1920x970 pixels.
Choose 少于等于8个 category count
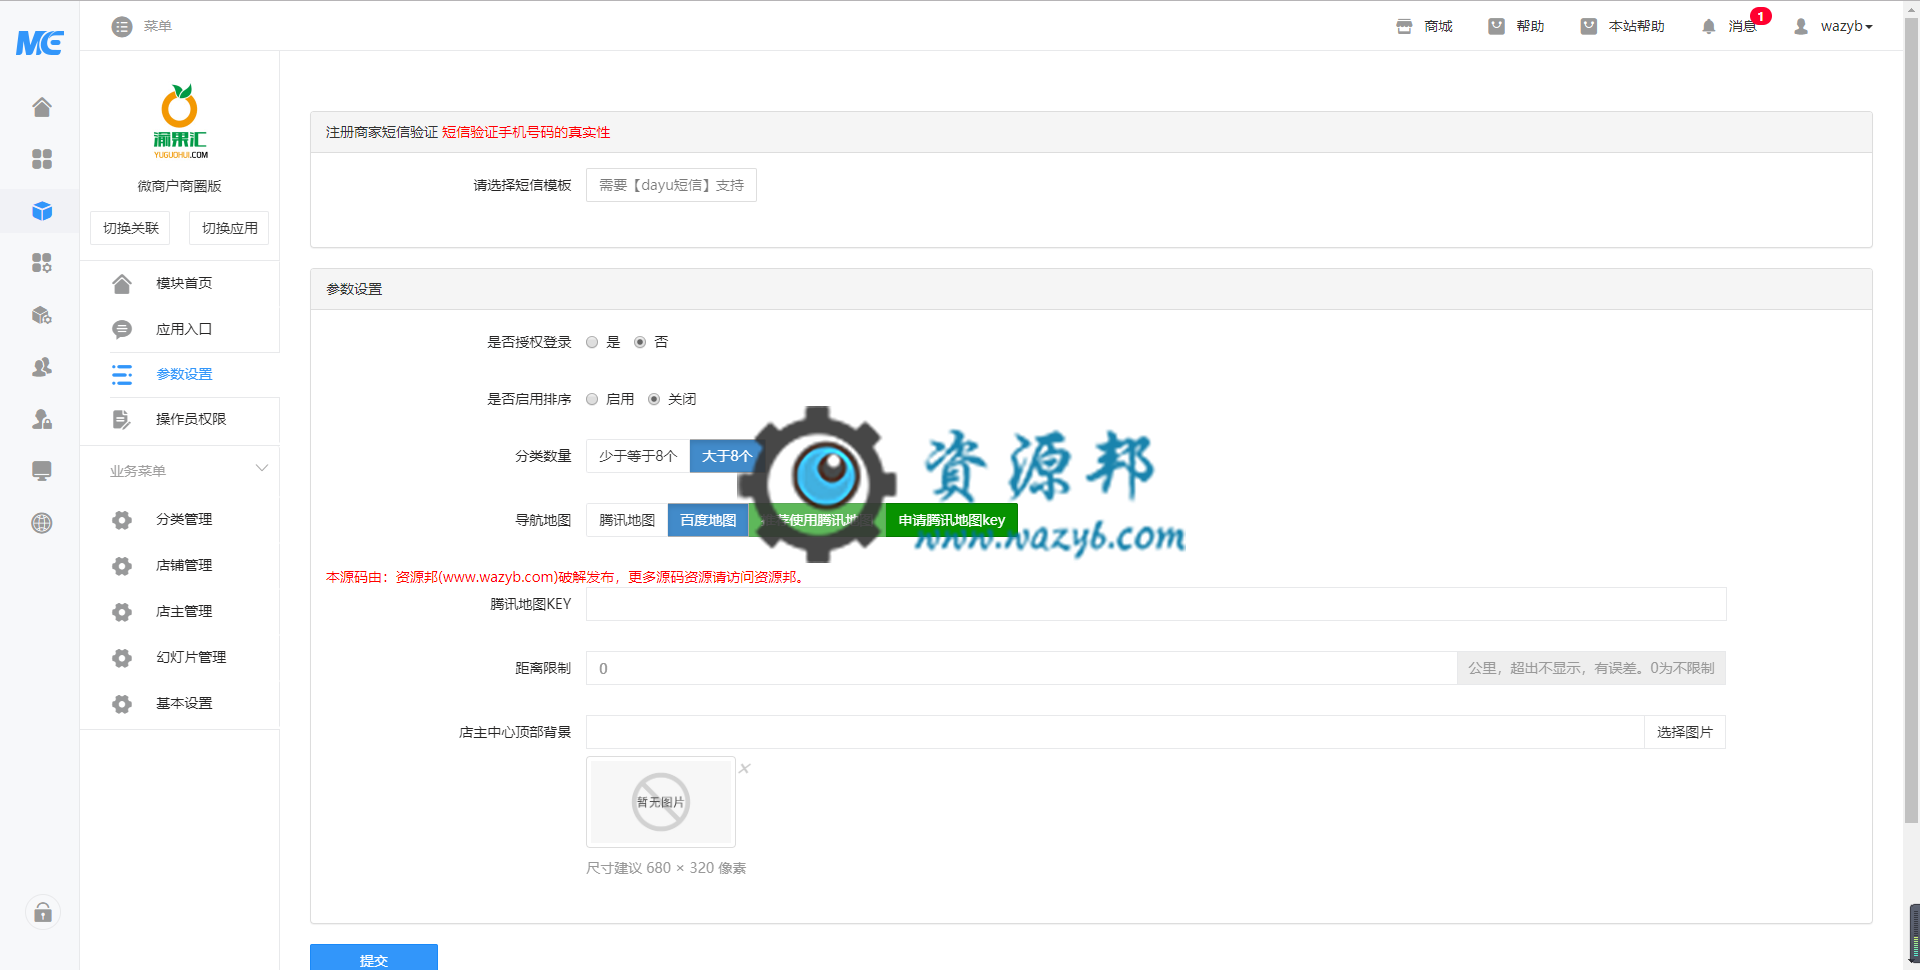coord(638,456)
